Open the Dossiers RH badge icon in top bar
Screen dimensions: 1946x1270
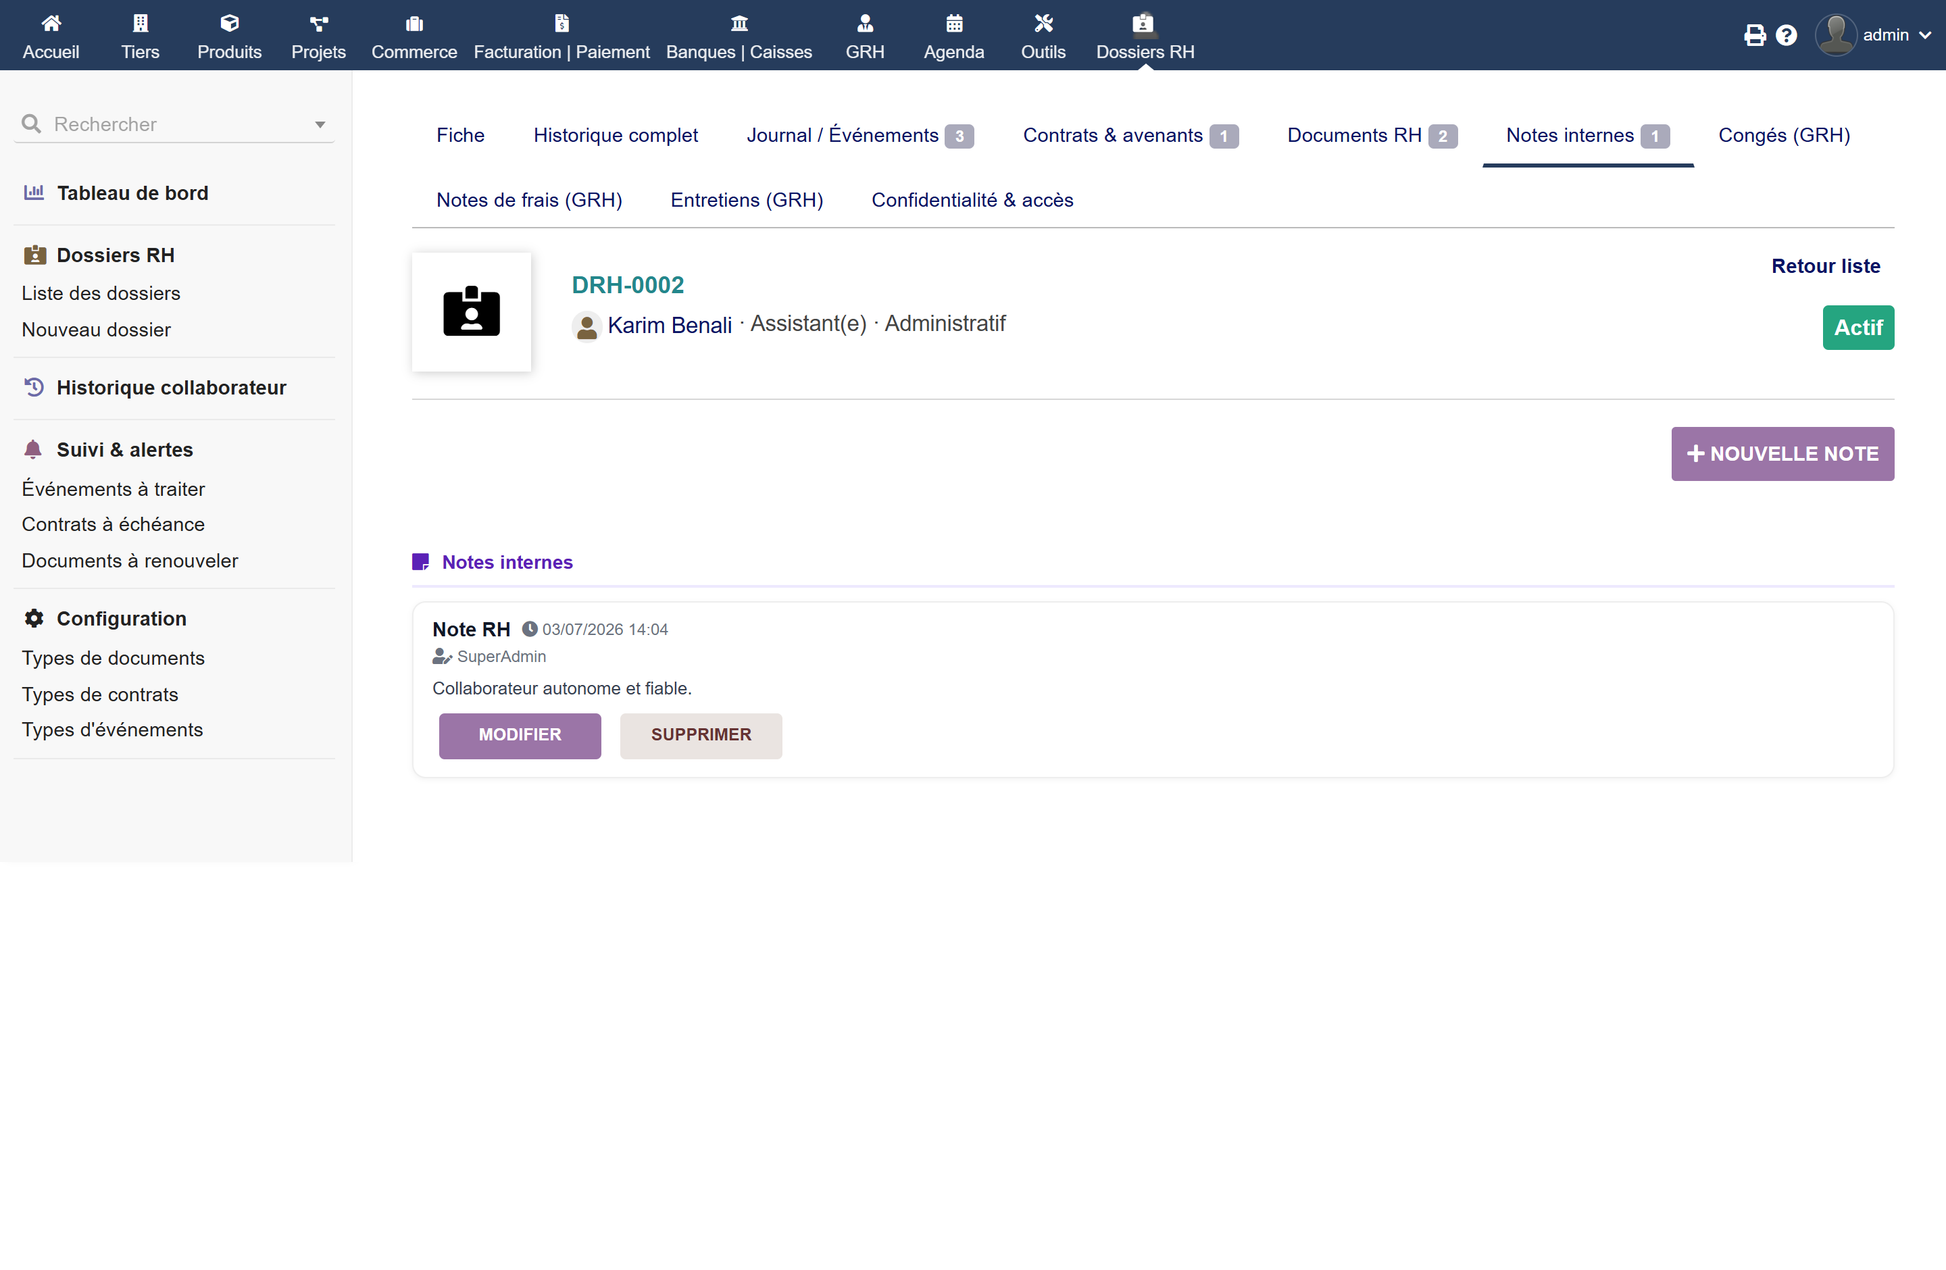1143,23
